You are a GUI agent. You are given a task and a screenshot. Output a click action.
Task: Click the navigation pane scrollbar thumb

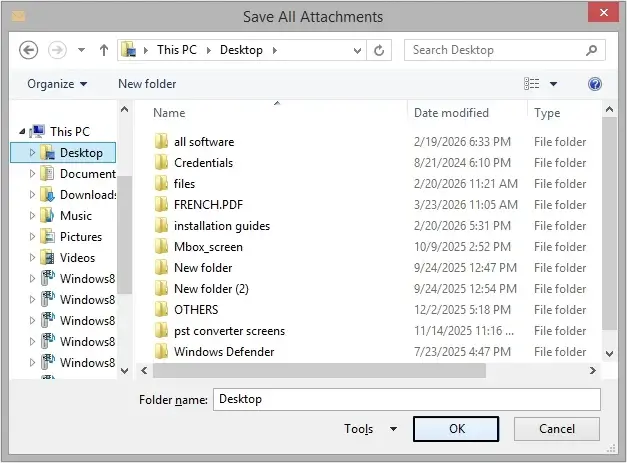[124, 235]
